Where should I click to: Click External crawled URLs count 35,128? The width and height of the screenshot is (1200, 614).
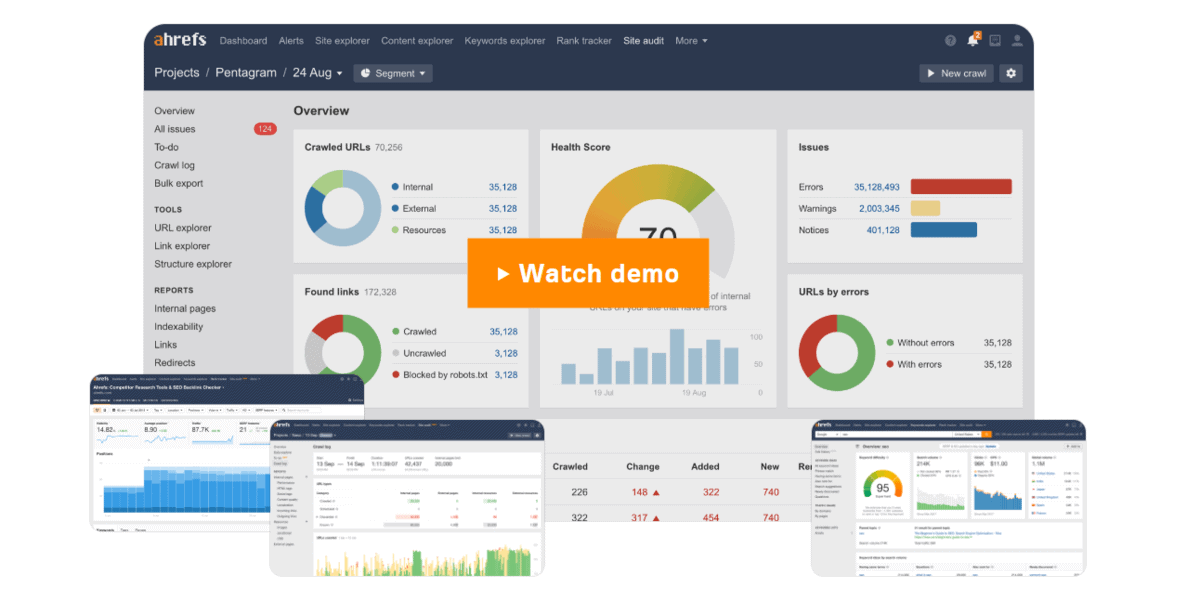tap(503, 209)
